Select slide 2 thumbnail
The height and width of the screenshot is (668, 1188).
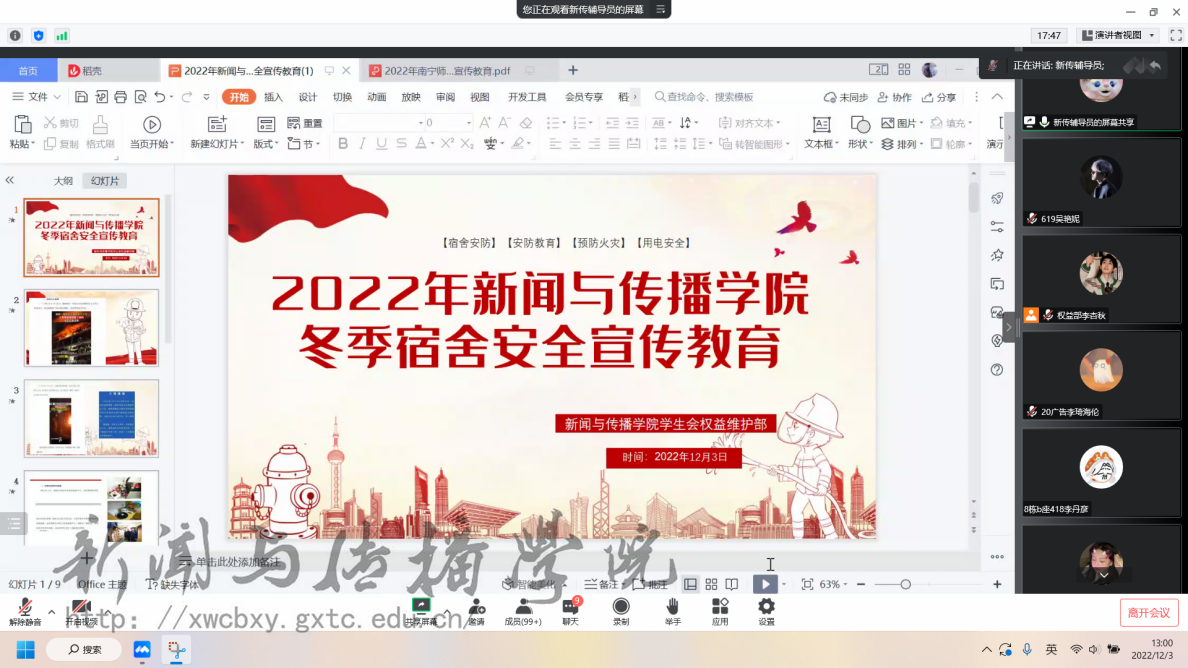click(92, 328)
